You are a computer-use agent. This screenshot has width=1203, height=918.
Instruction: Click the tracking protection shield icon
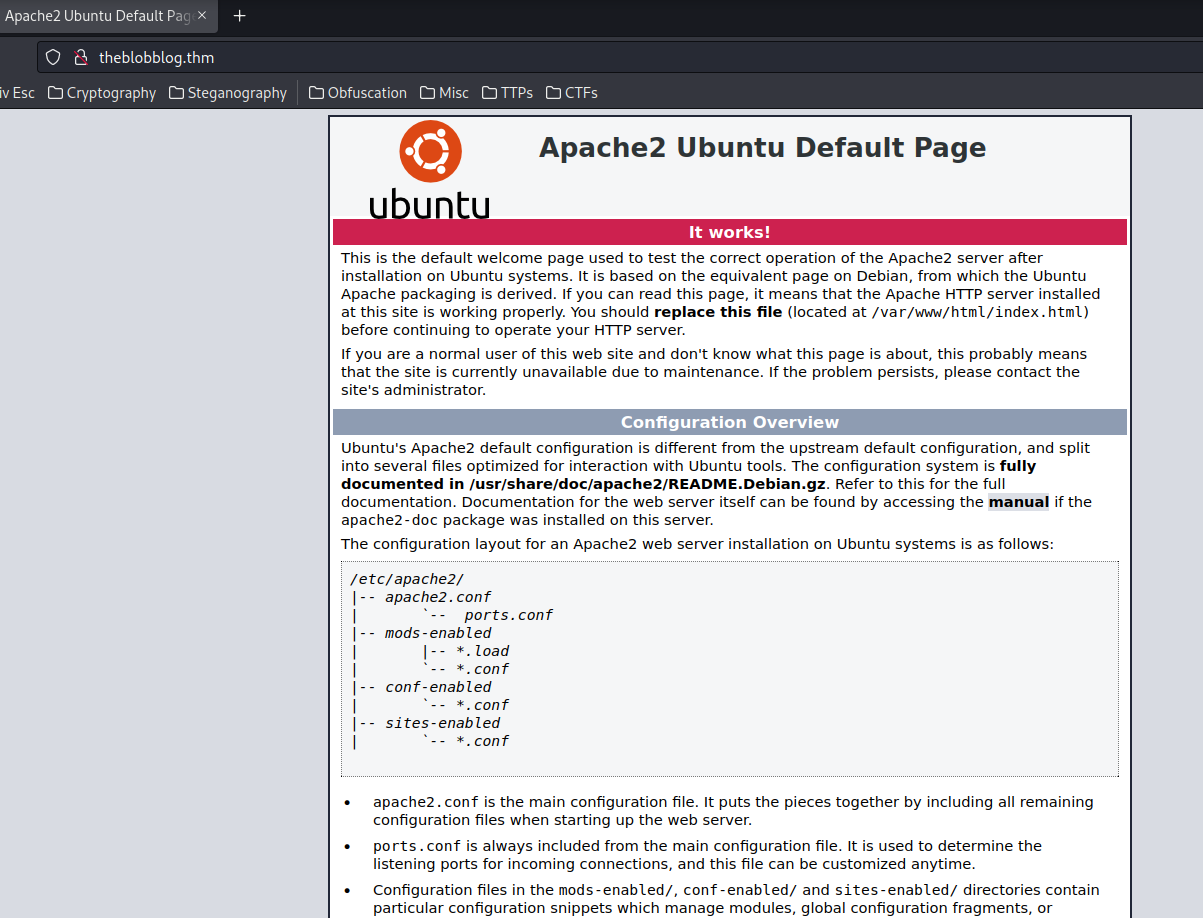click(x=54, y=57)
